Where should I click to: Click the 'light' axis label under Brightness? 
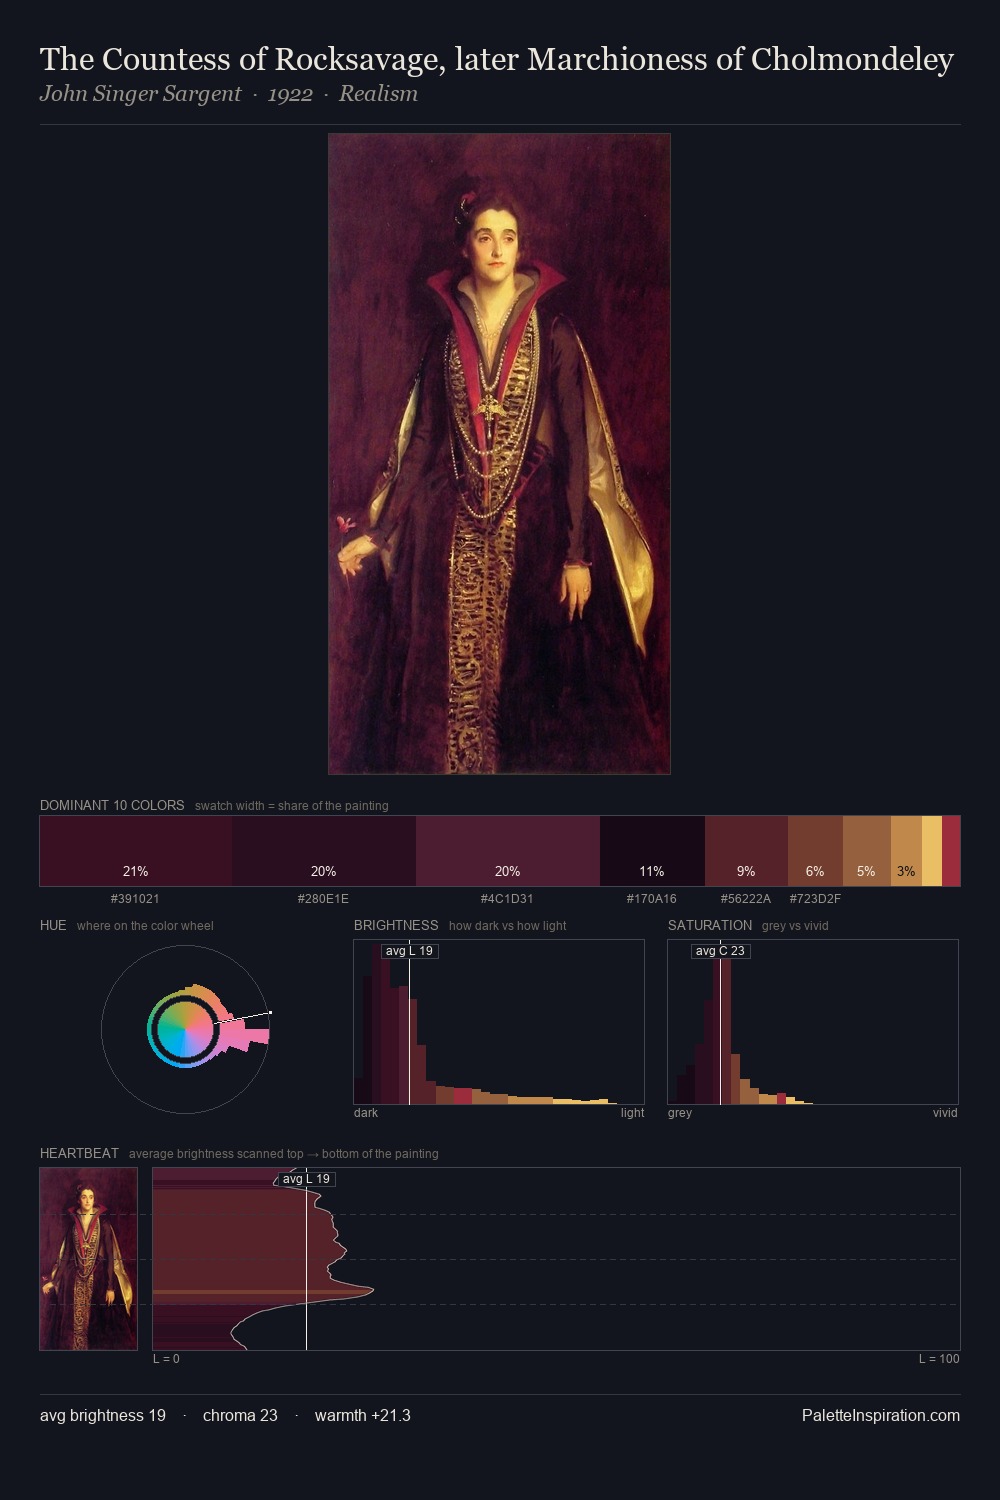[x=632, y=1112]
